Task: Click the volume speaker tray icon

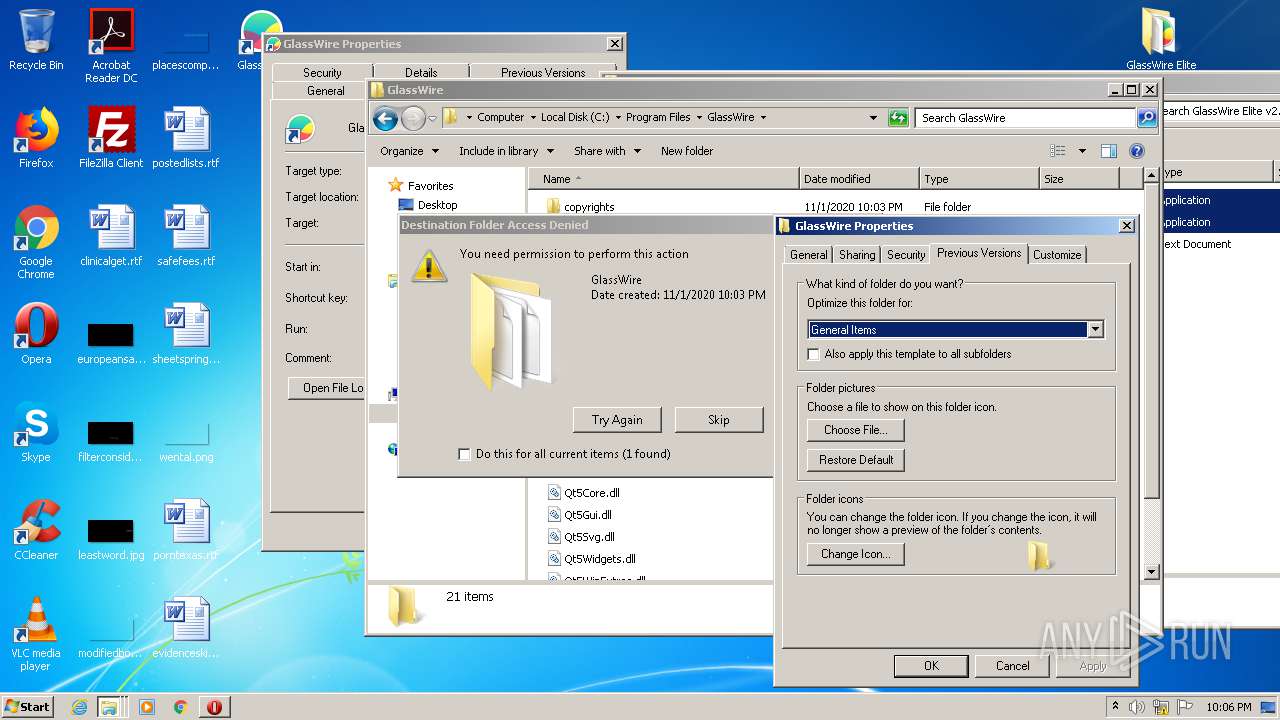Action: [x=1136, y=707]
